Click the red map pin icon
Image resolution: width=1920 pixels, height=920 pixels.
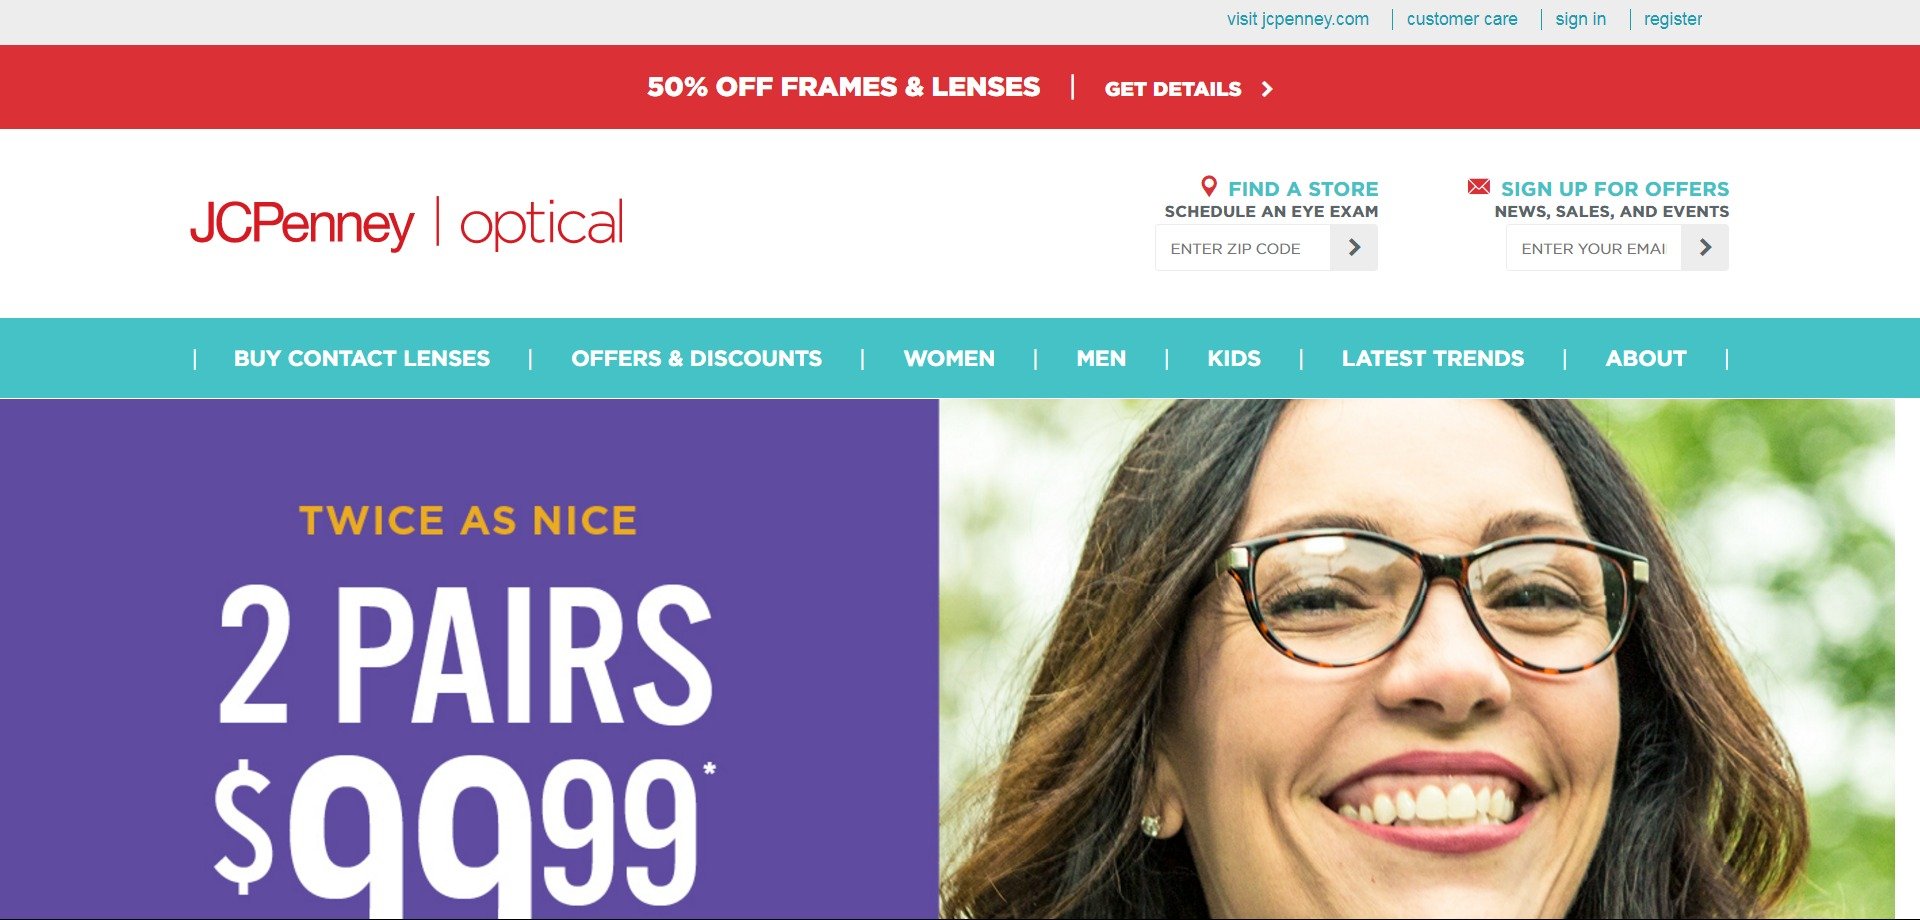[x=1209, y=186]
